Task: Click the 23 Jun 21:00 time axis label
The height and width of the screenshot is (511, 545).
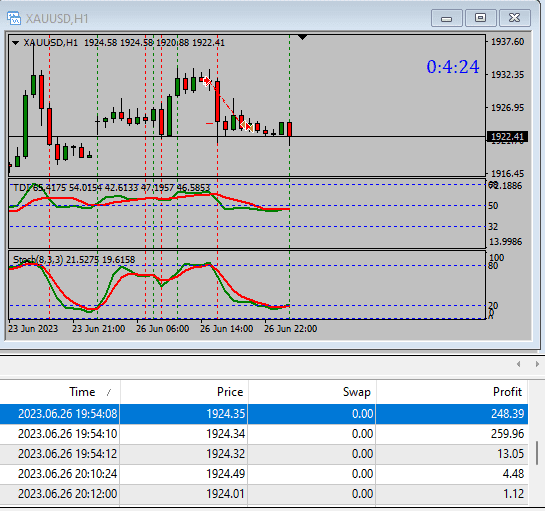Action: [98, 329]
